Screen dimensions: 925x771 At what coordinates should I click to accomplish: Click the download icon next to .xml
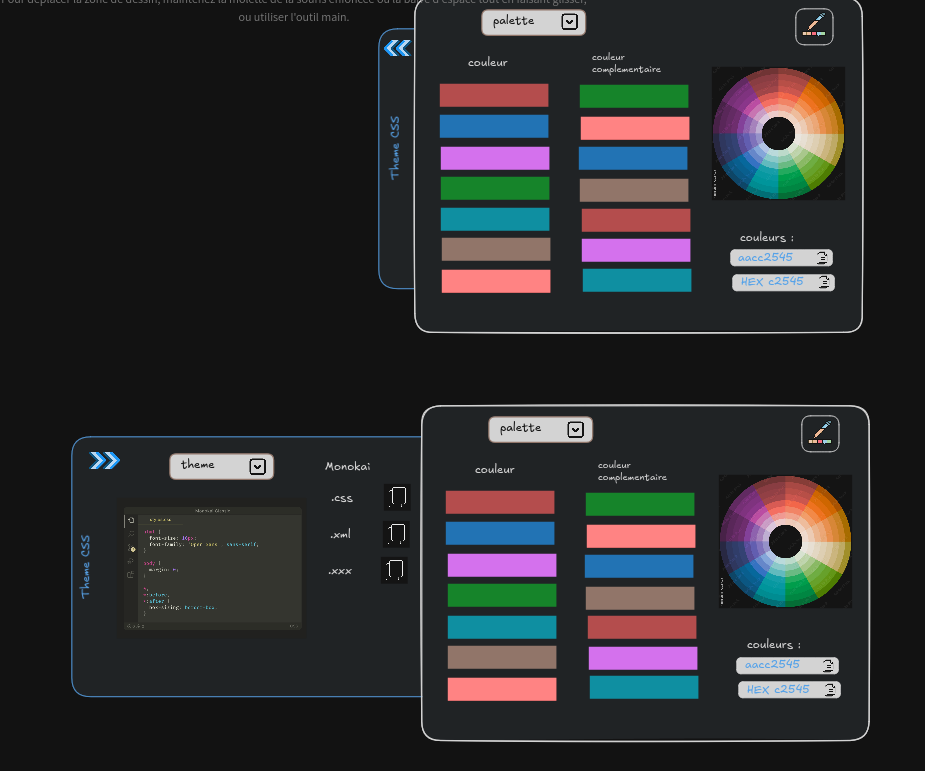click(396, 534)
